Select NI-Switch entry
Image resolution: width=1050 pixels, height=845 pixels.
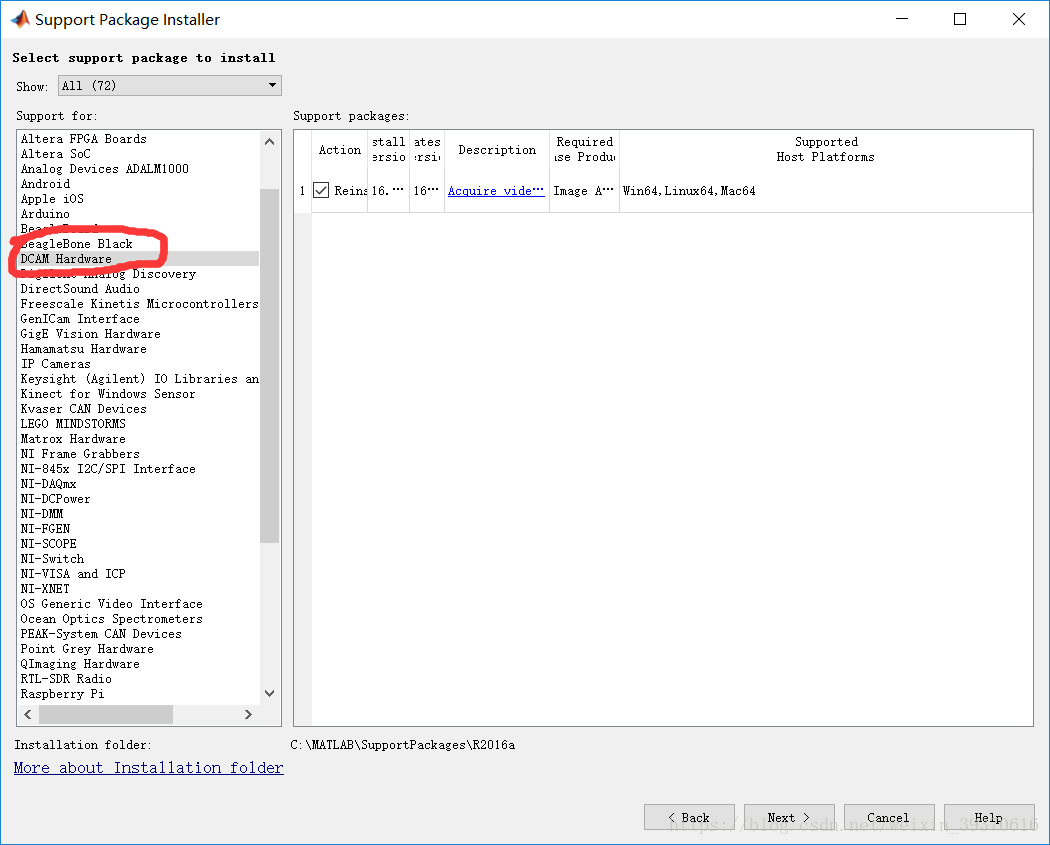(x=139, y=558)
